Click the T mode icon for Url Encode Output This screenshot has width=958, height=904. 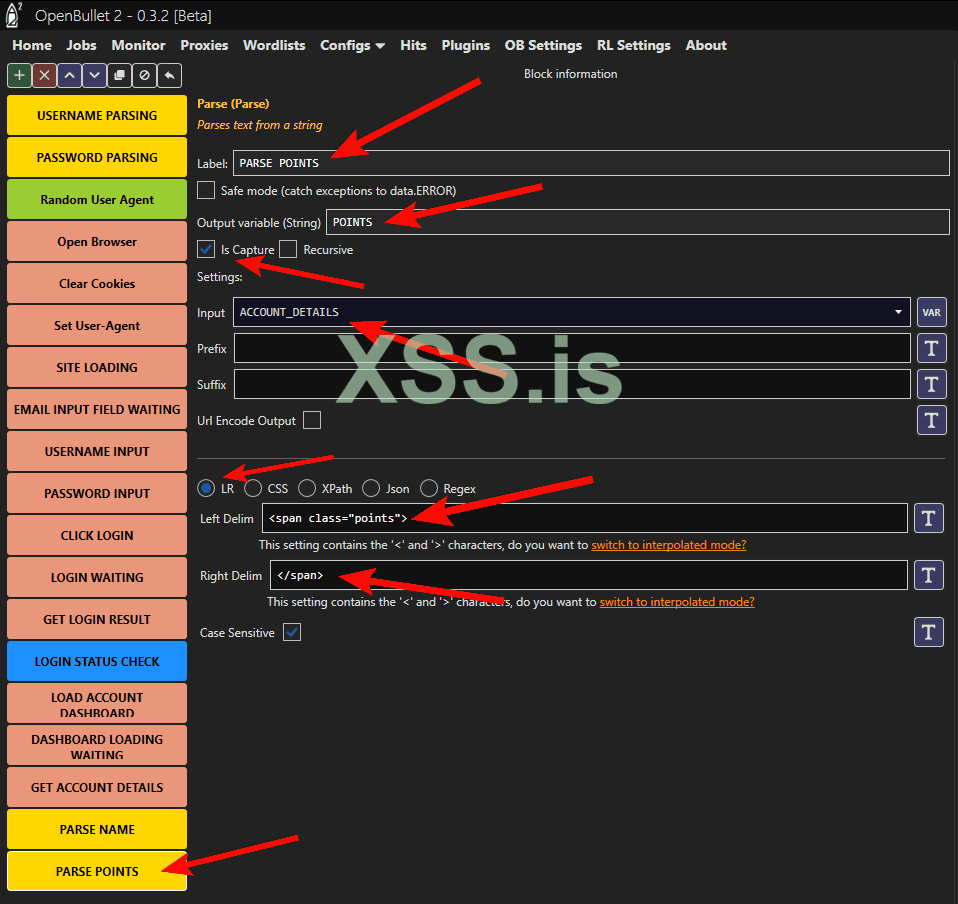point(931,420)
